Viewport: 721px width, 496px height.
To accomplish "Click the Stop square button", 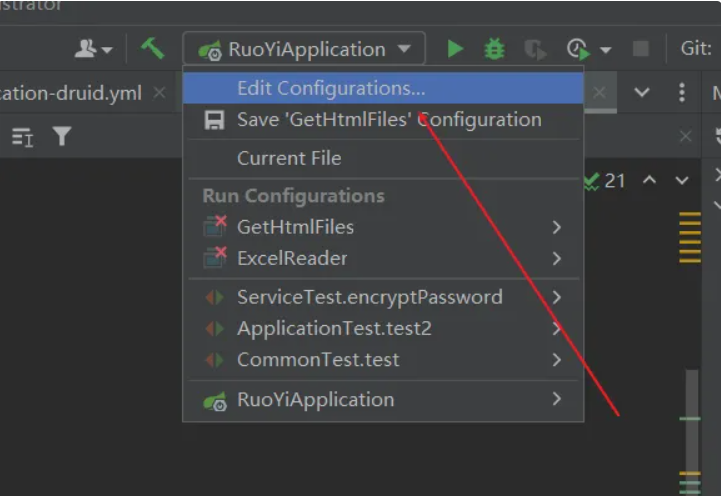I will pos(641,49).
